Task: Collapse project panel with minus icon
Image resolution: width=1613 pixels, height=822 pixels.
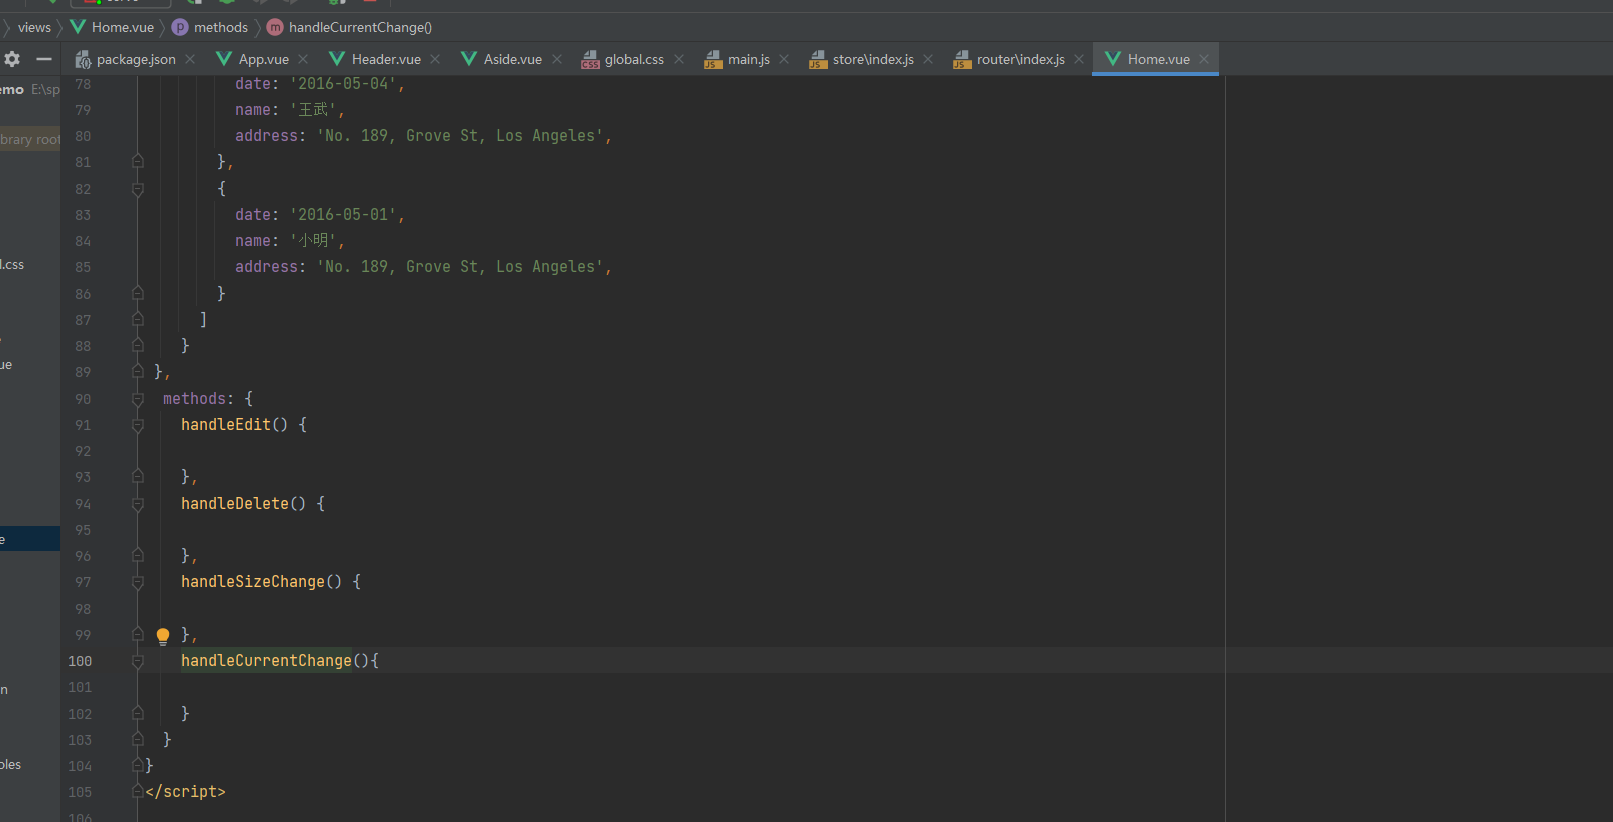Action: pyautogui.click(x=43, y=59)
